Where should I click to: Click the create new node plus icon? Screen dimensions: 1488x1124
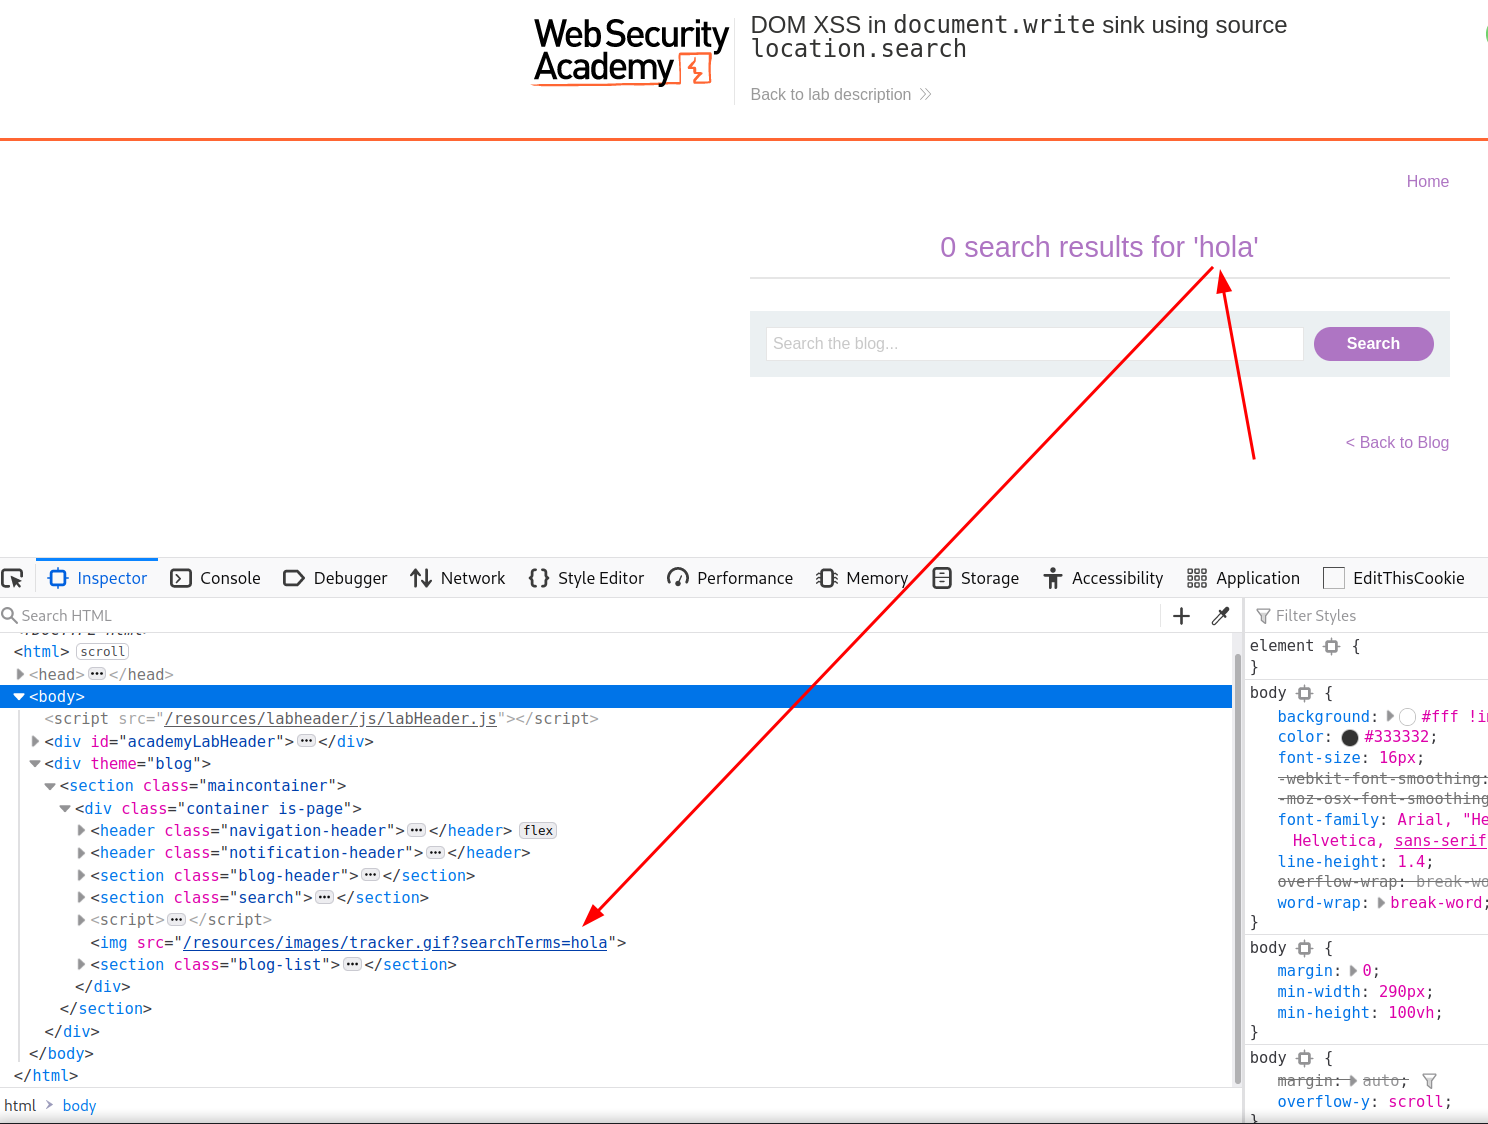point(1181,616)
